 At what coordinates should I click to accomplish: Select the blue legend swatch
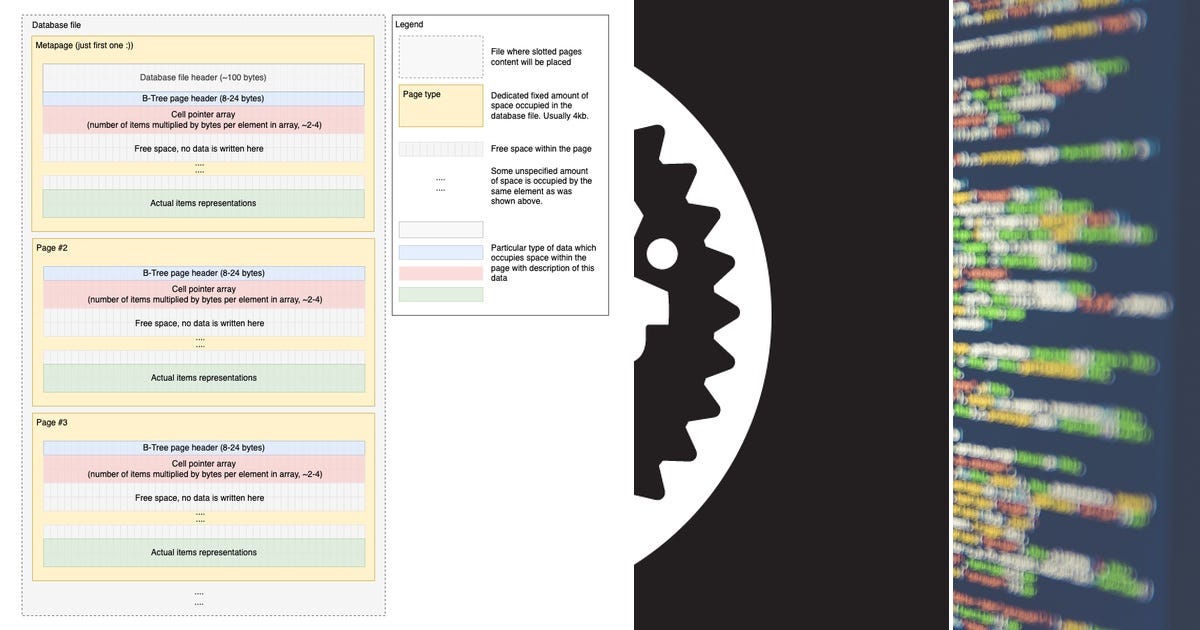coord(440,250)
